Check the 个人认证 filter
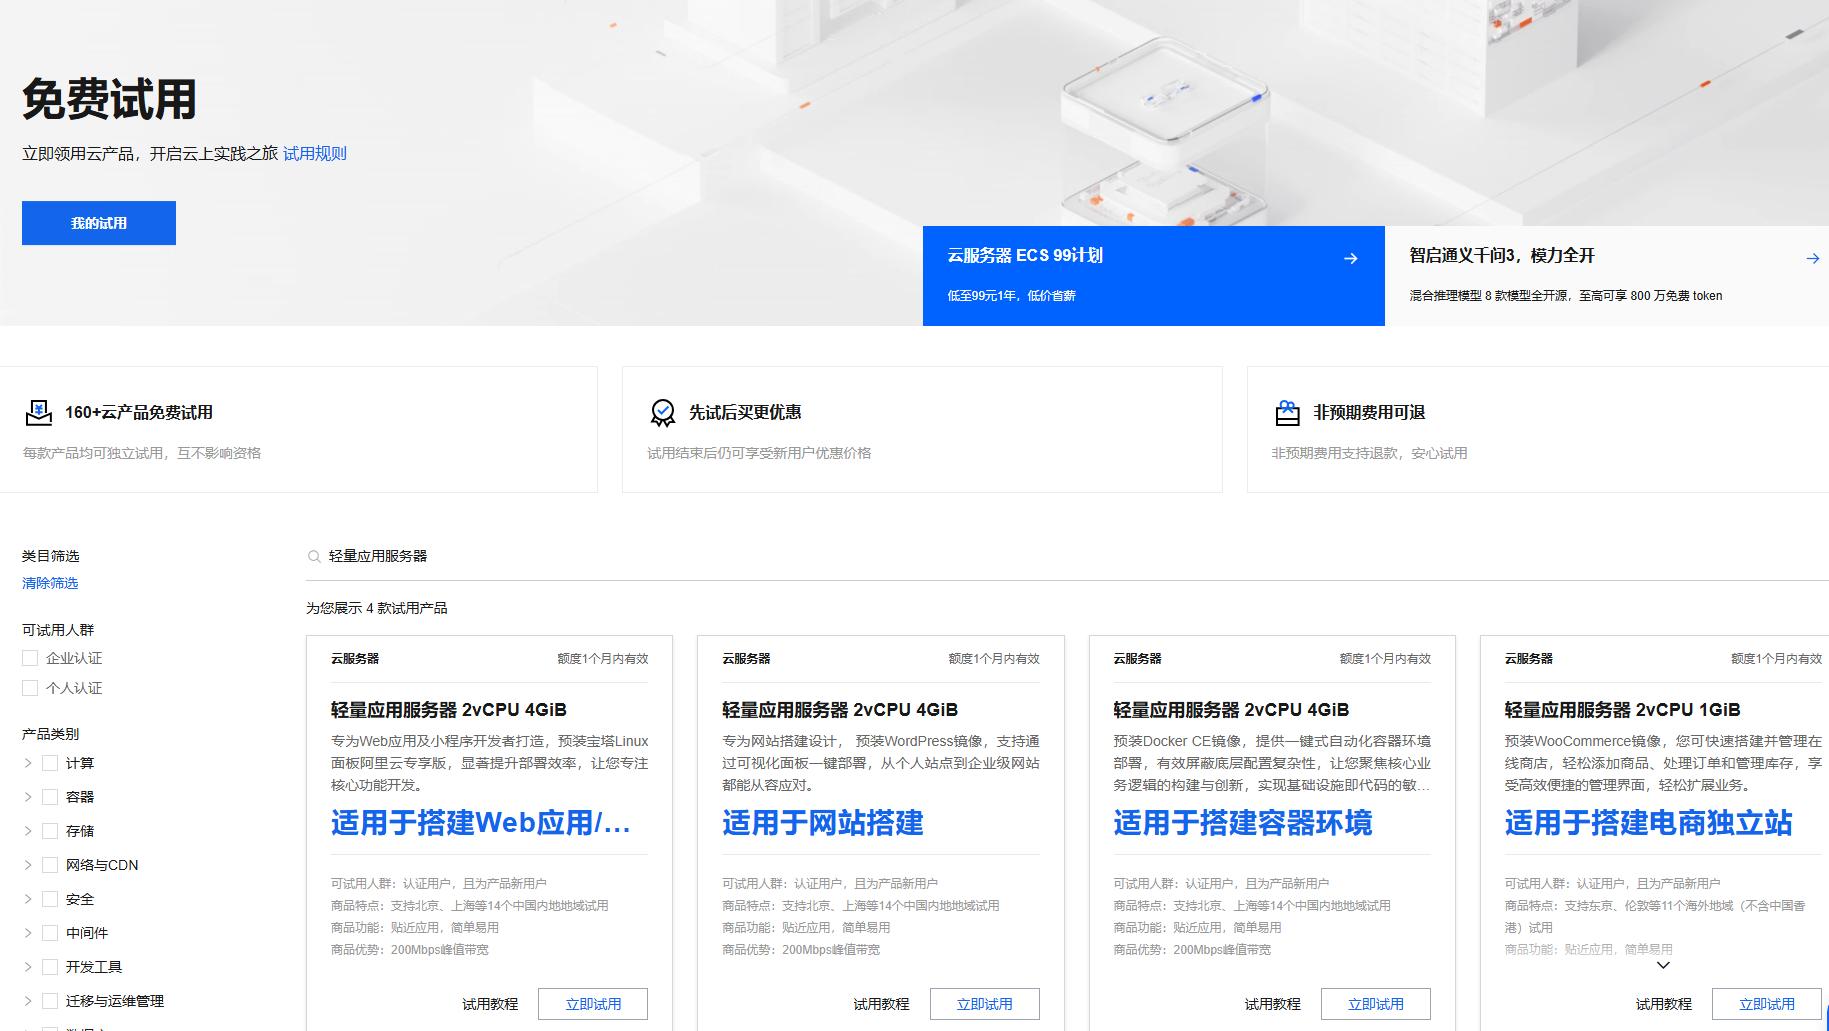Screen dimensions: 1829x1031 tap(29, 688)
